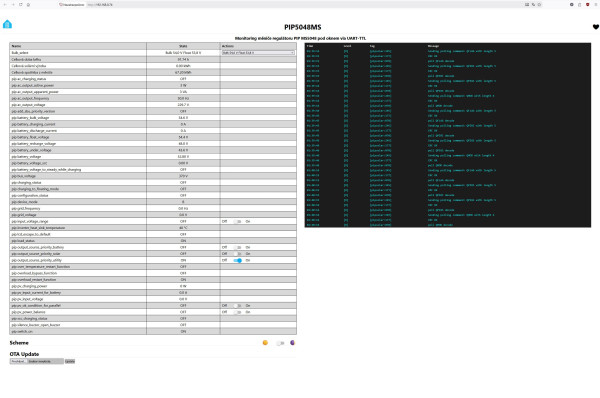The height and width of the screenshot is (398, 600).
Task: Click the pip-battery_voltage row name
Action: click(x=26, y=157)
